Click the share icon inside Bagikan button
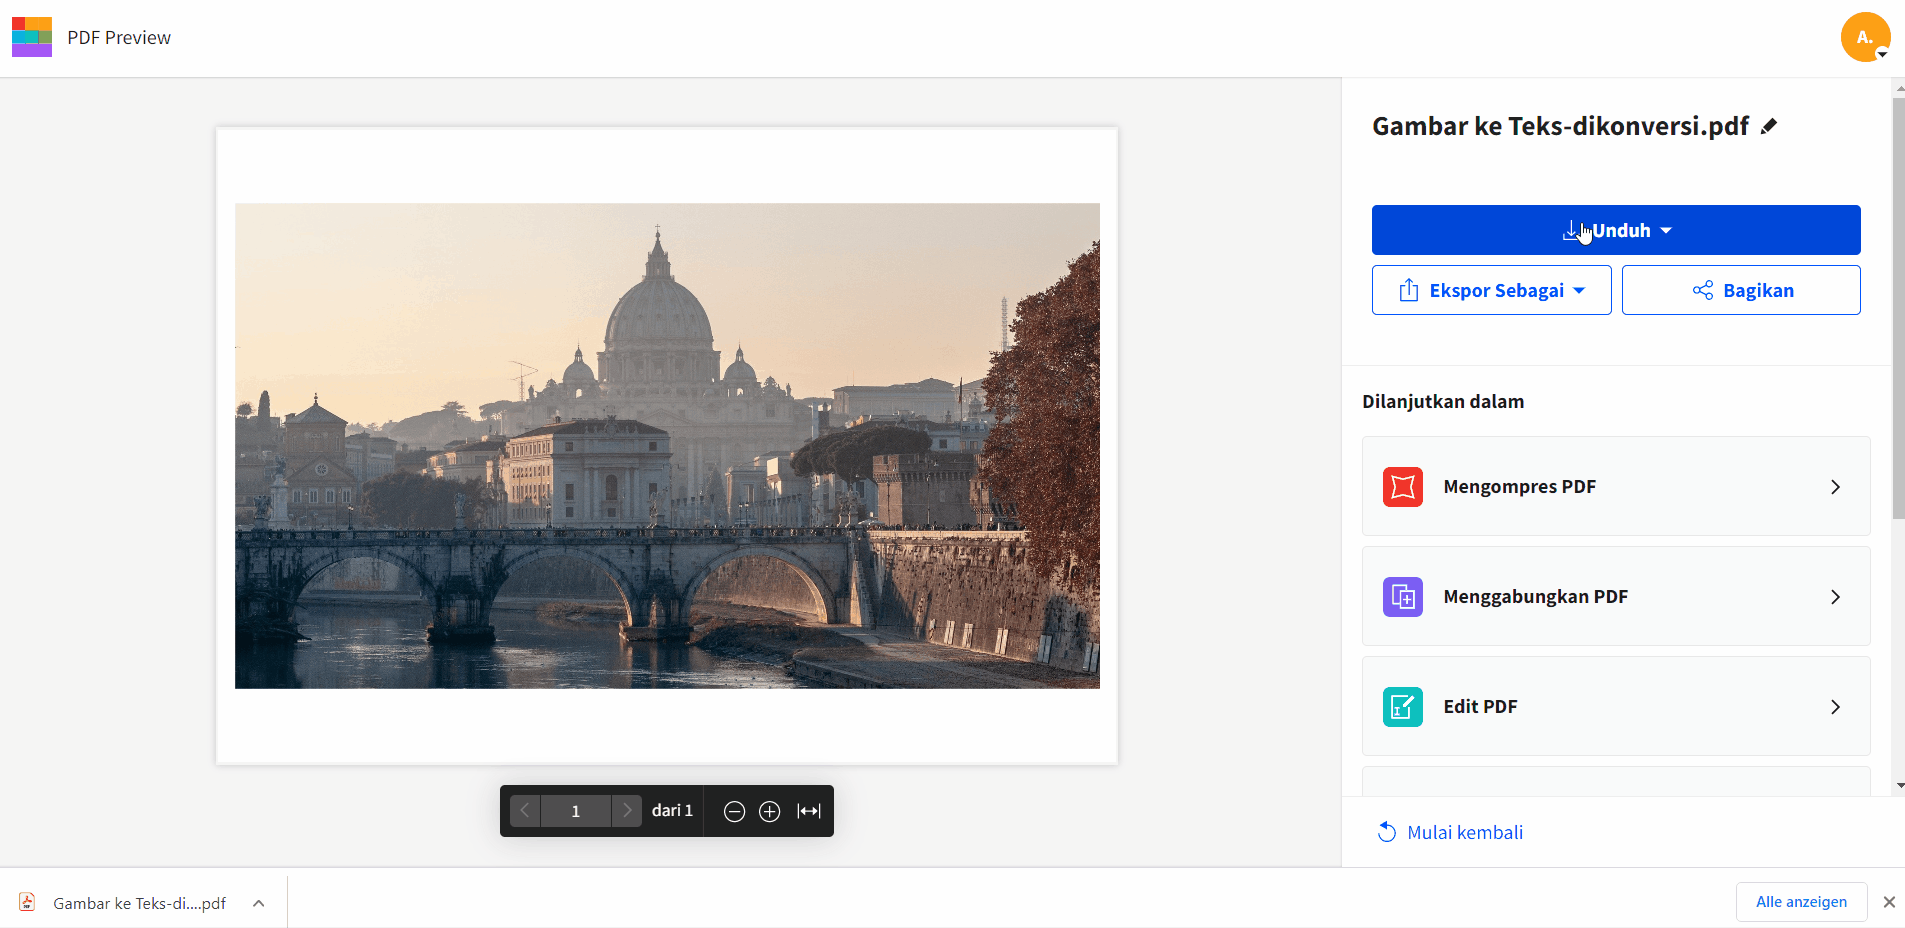This screenshot has width=1905, height=928. point(1705,290)
